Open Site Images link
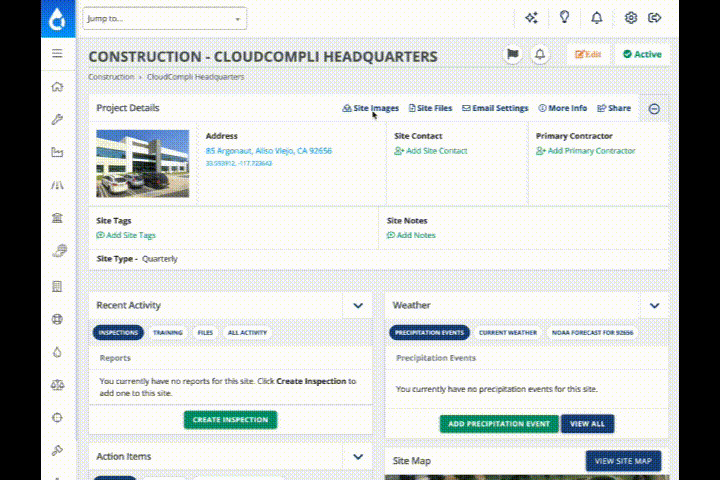 click(371, 108)
